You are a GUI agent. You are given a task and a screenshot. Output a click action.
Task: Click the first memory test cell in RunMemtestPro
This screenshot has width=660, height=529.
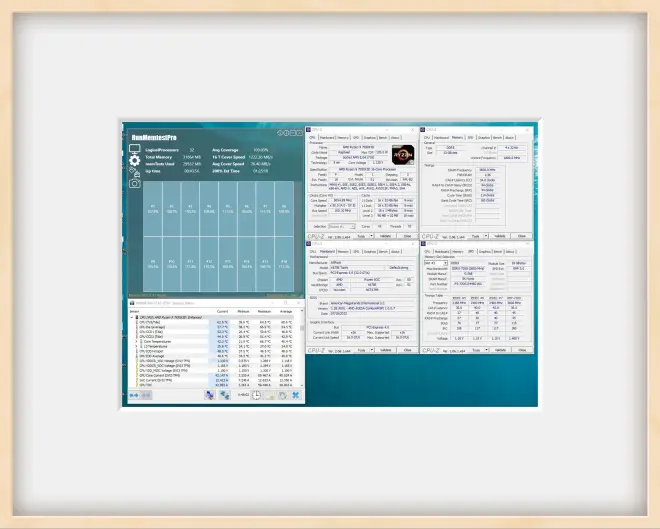pos(153,210)
